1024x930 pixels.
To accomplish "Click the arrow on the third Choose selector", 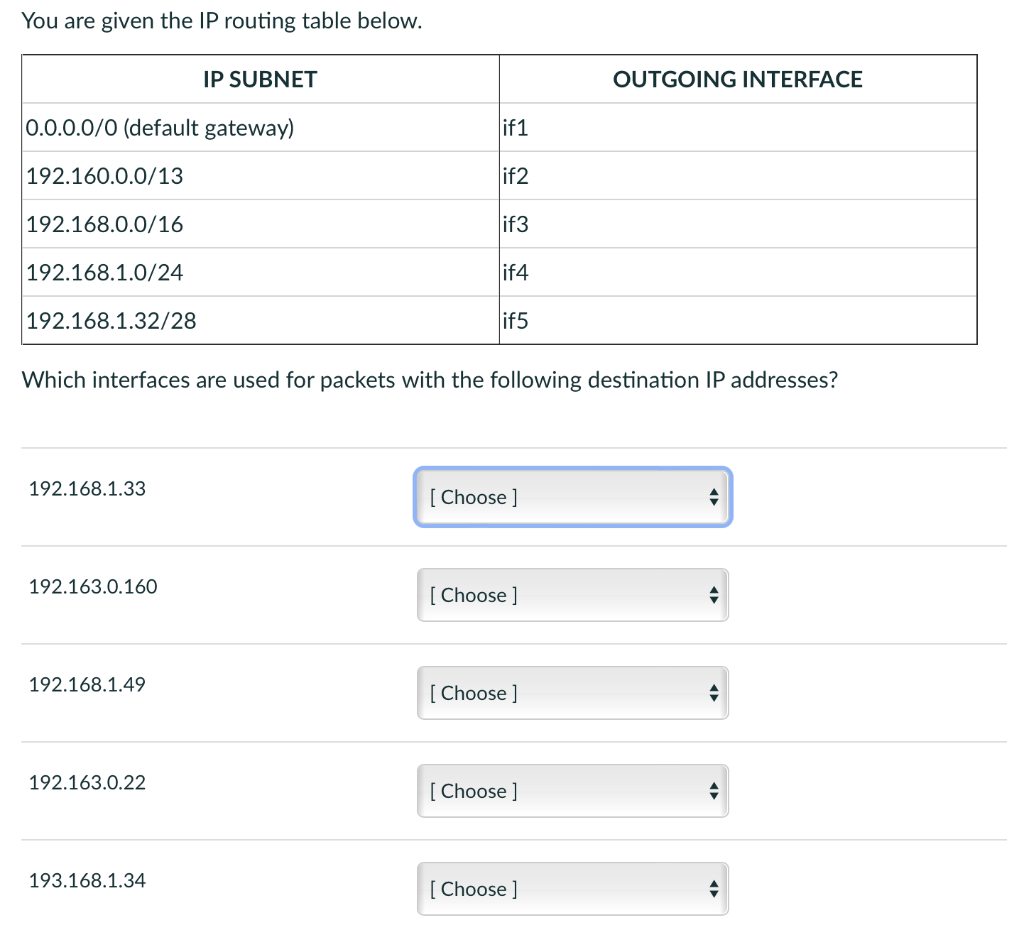I will tap(712, 692).
